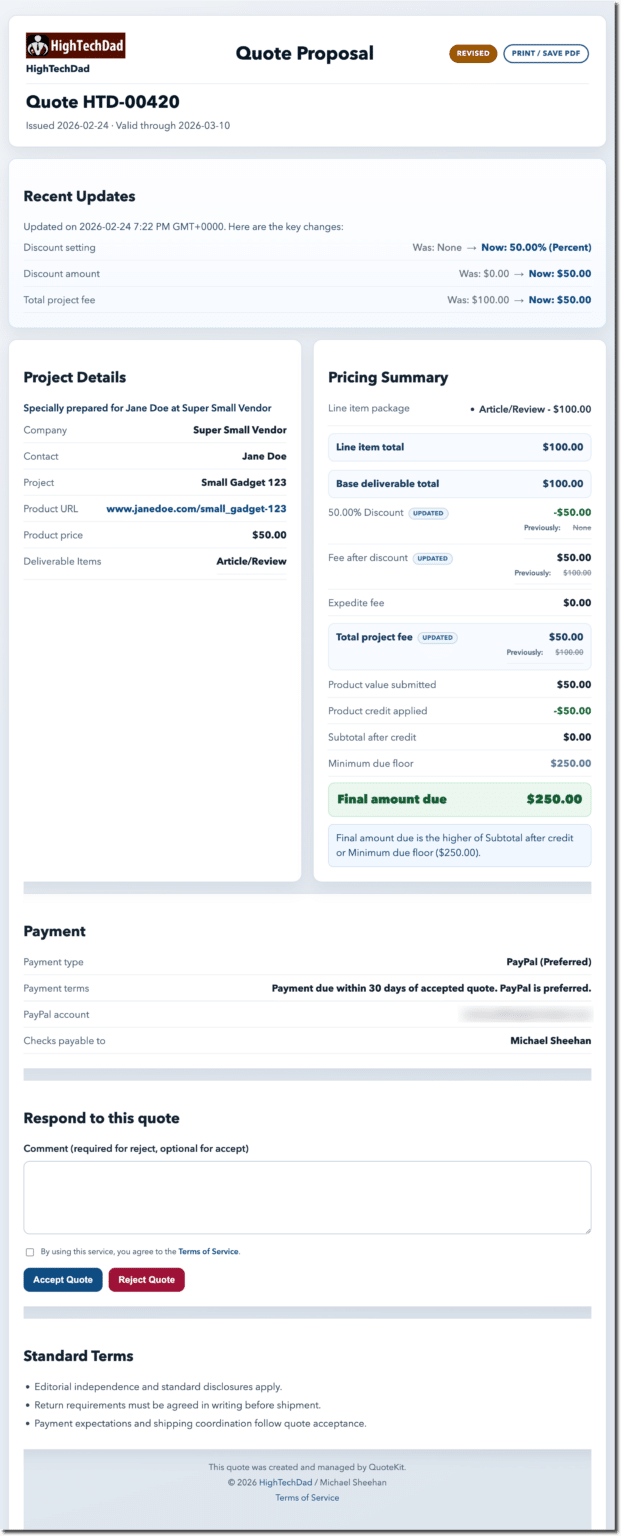Viewport: 621px width, 1536px height.
Task: Click the minimum due floor explanation note
Action: click(459, 845)
